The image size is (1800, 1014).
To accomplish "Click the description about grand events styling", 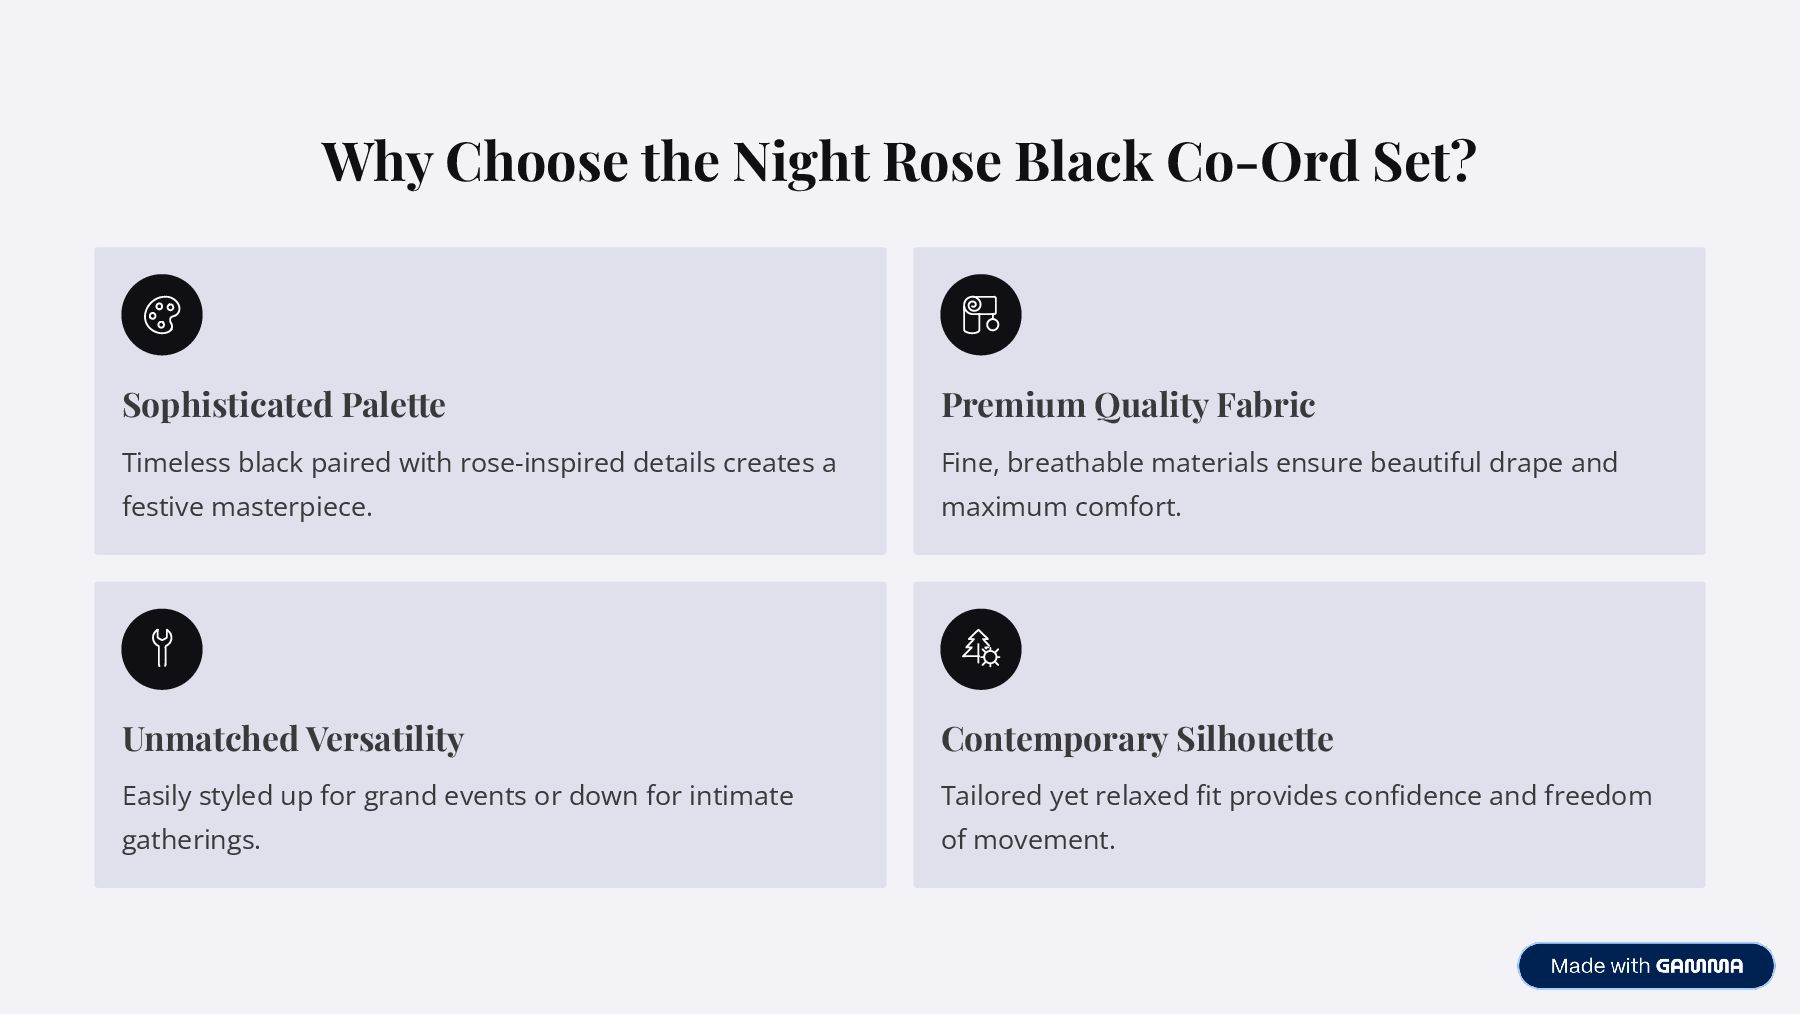I will (x=457, y=796).
